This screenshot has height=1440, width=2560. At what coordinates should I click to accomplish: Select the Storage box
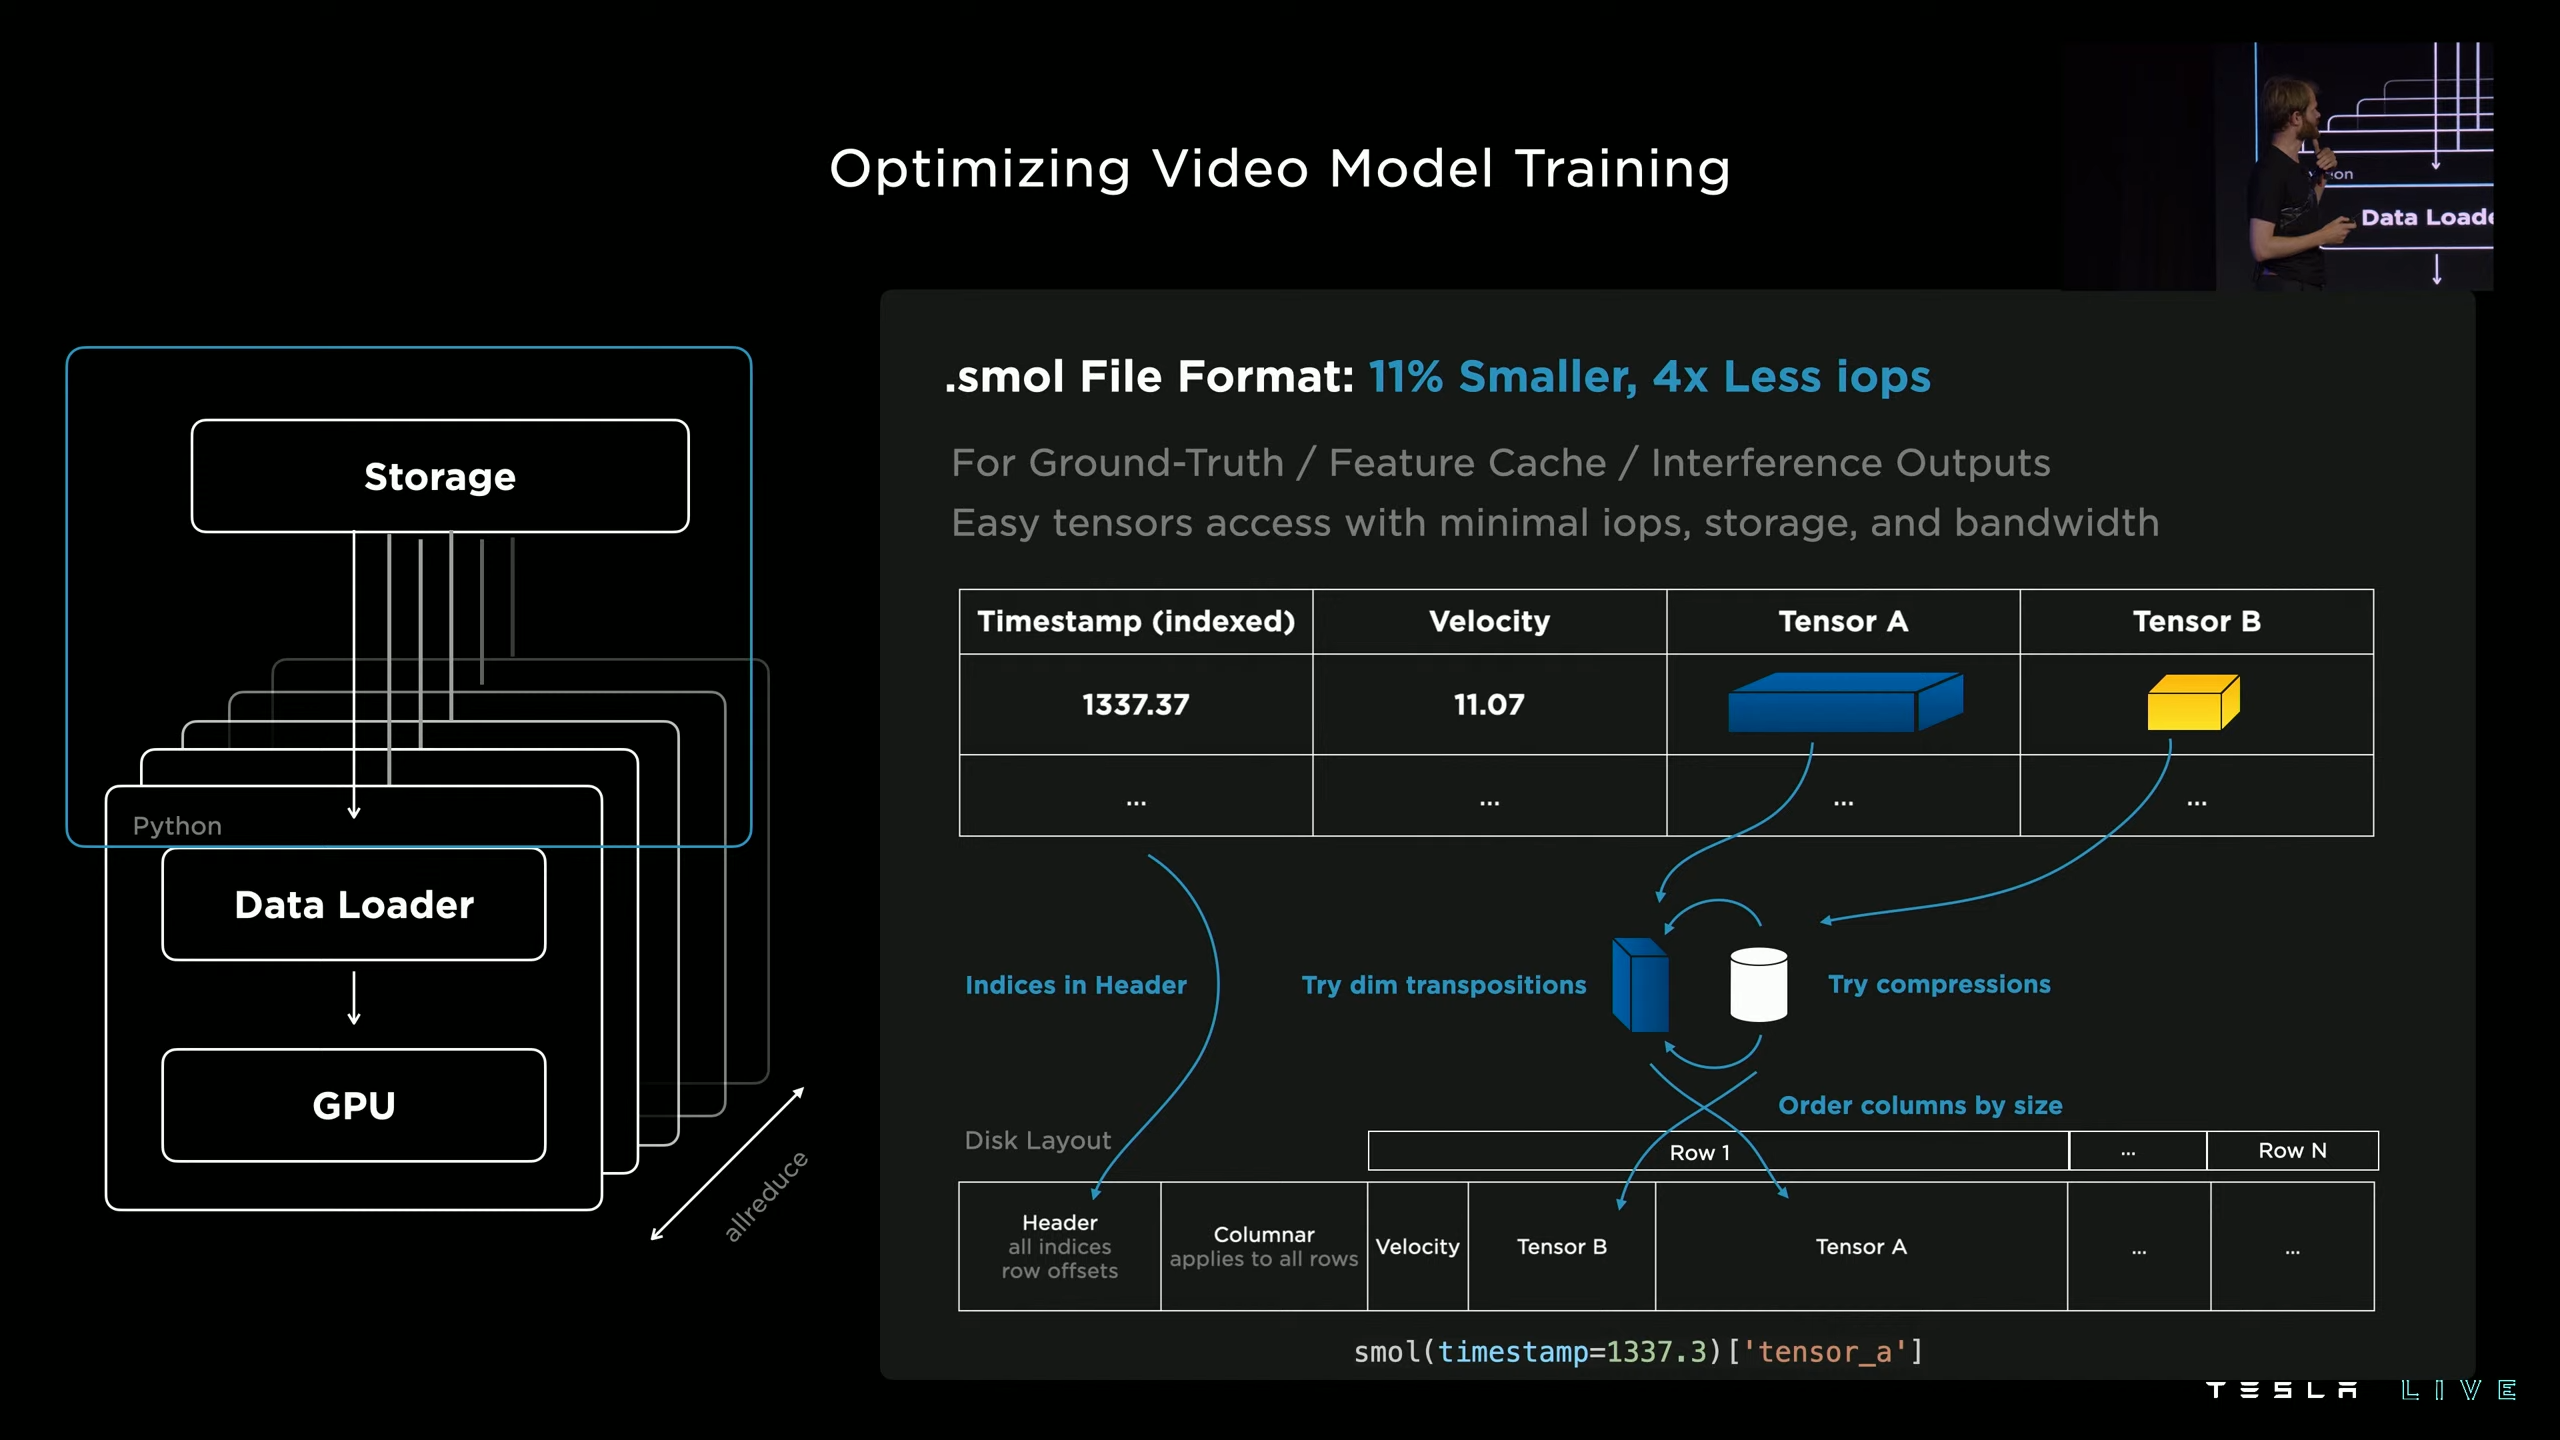coord(440,476)
